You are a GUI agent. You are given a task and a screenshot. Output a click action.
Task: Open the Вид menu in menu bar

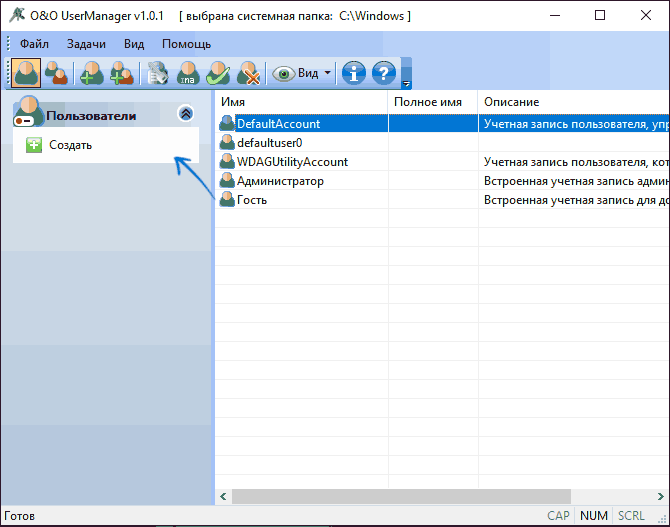tap(134, 44)
